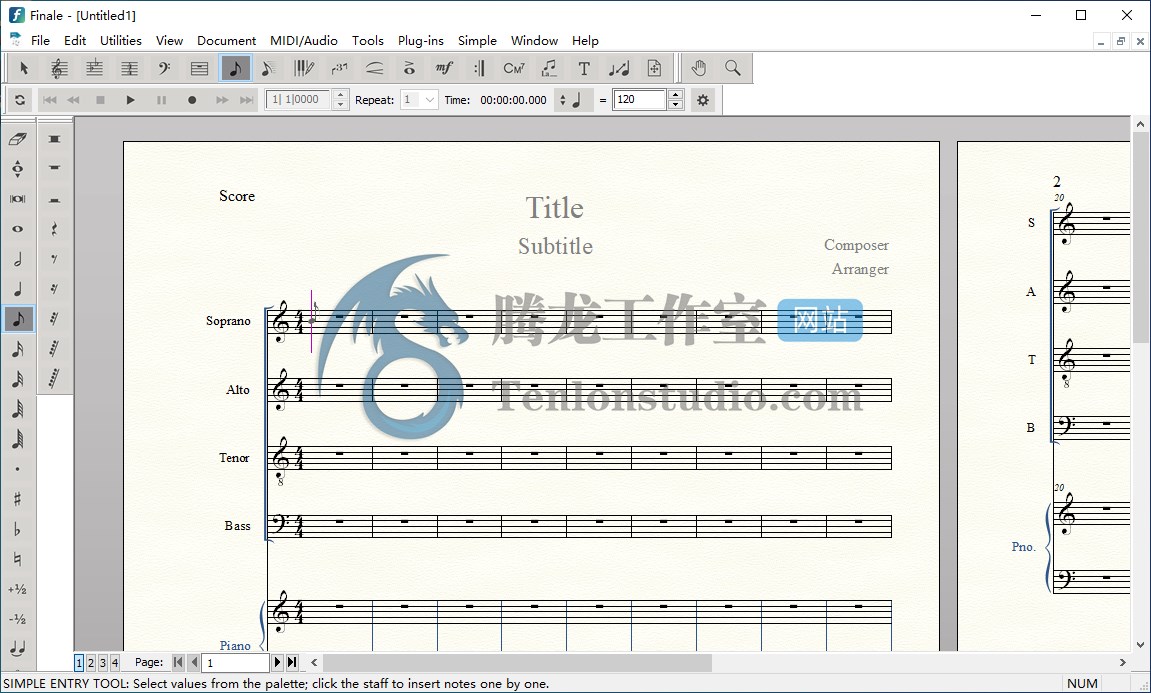Switch to layer 2
This screenshot has height=693, width=1151.
tap(91, 663)
